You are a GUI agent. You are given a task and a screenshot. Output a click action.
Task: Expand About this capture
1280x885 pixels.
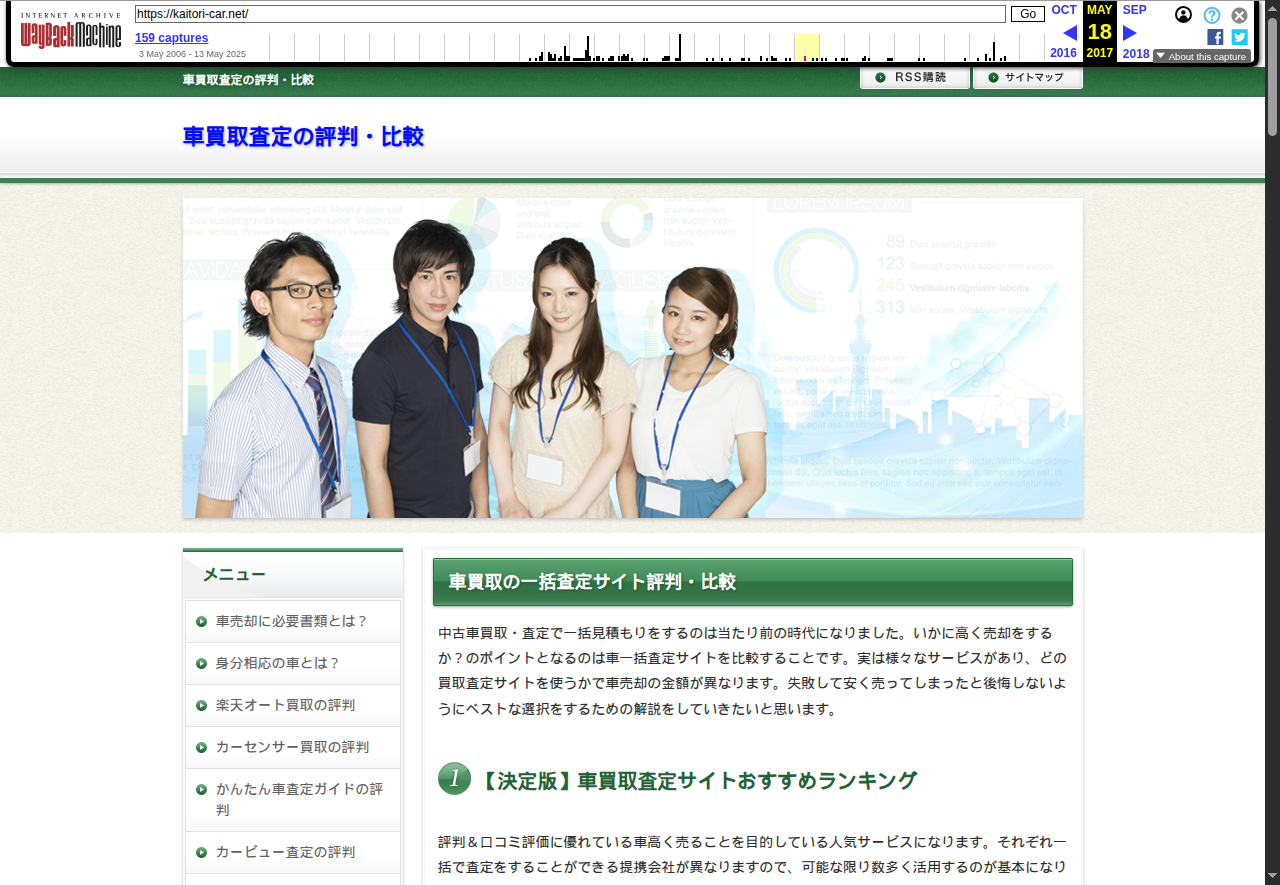pos(1201,56)
